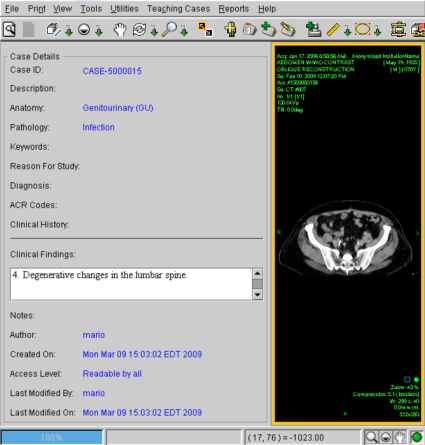
Task: Select the rotate/refresh arrows tool
Action: coord(139,29)
